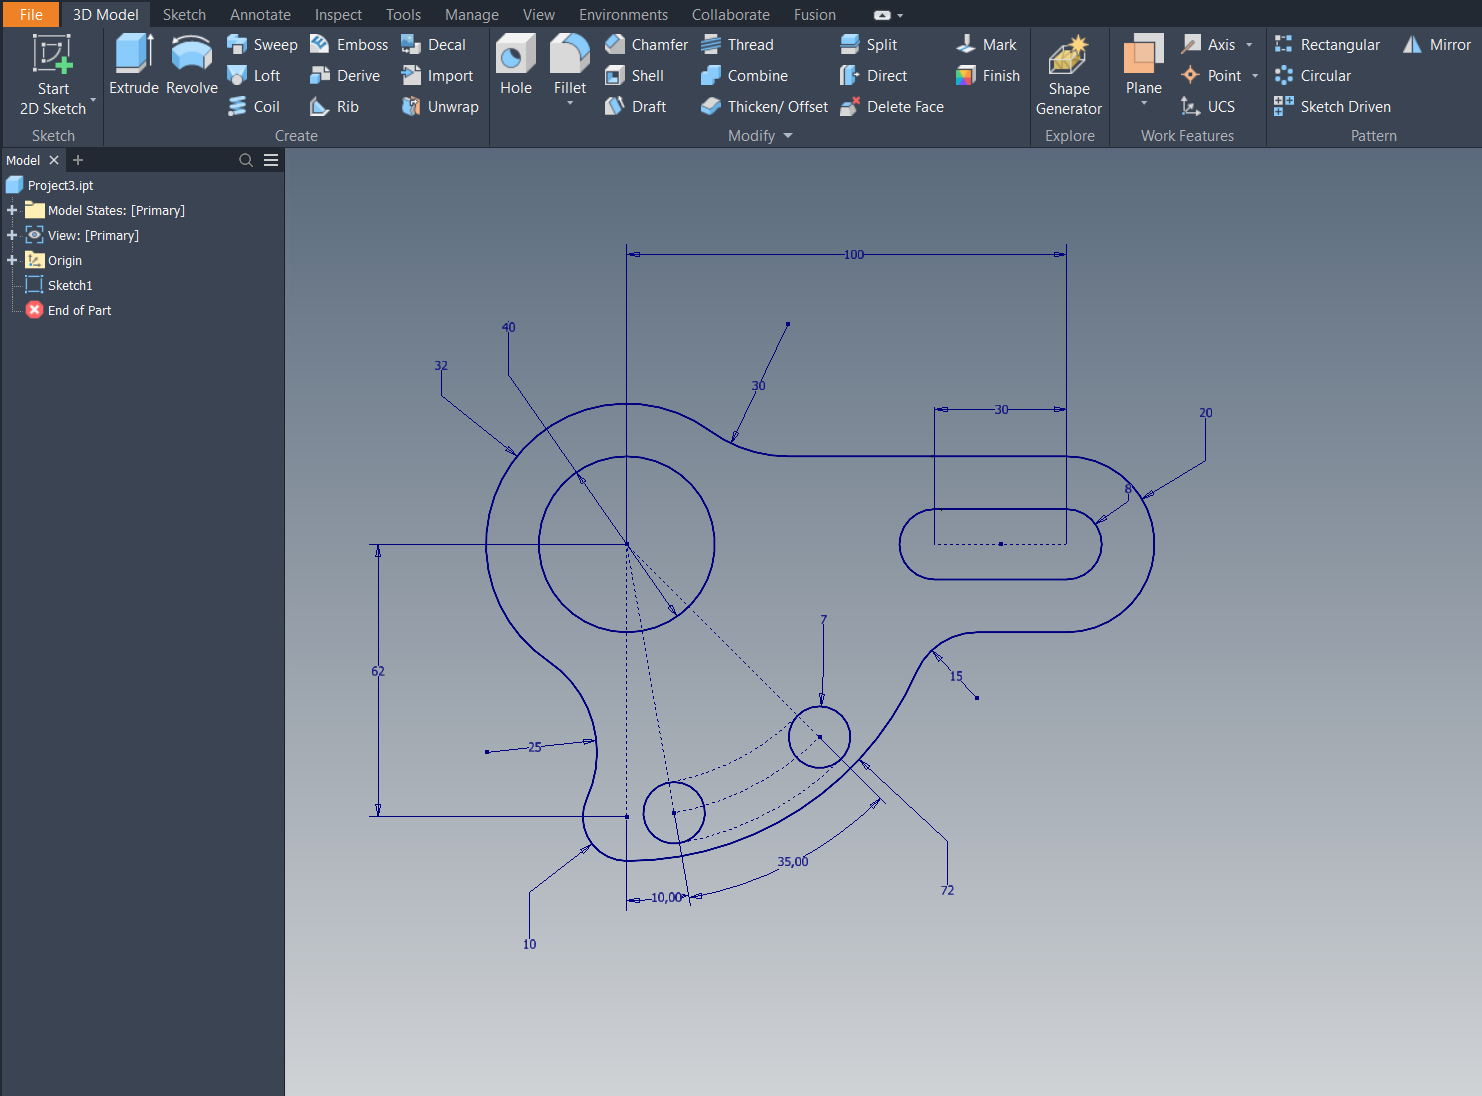The width and height of the screenshot is (1482, 1096).
Task: Choose the Coil command
Action: pos(254,107)
